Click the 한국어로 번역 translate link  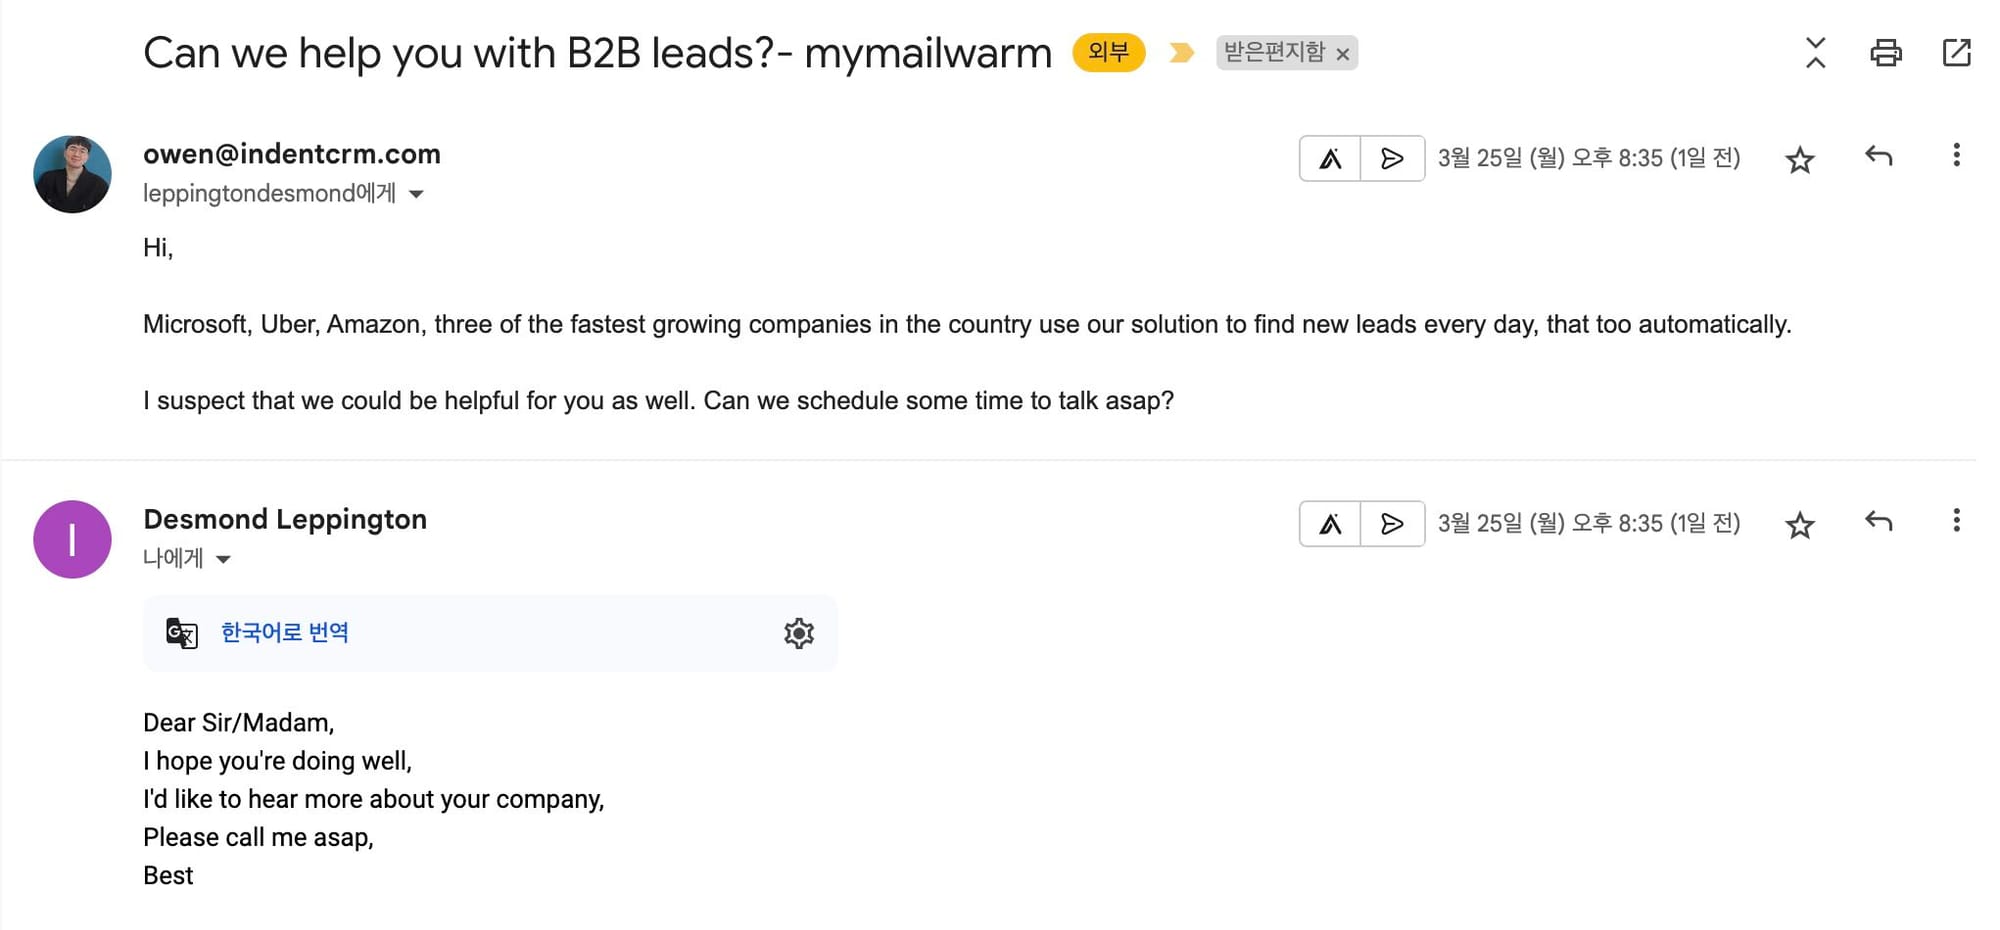[x=285, y=632]
